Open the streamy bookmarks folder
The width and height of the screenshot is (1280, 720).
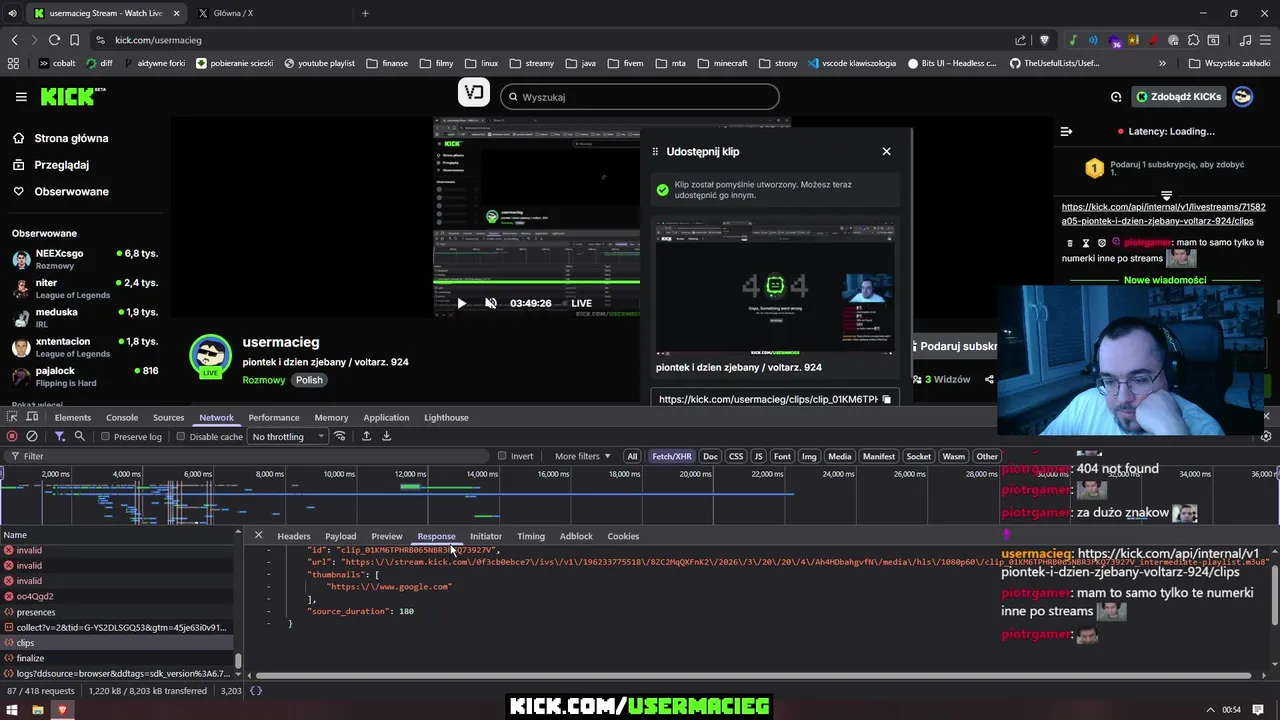(531, 63)
